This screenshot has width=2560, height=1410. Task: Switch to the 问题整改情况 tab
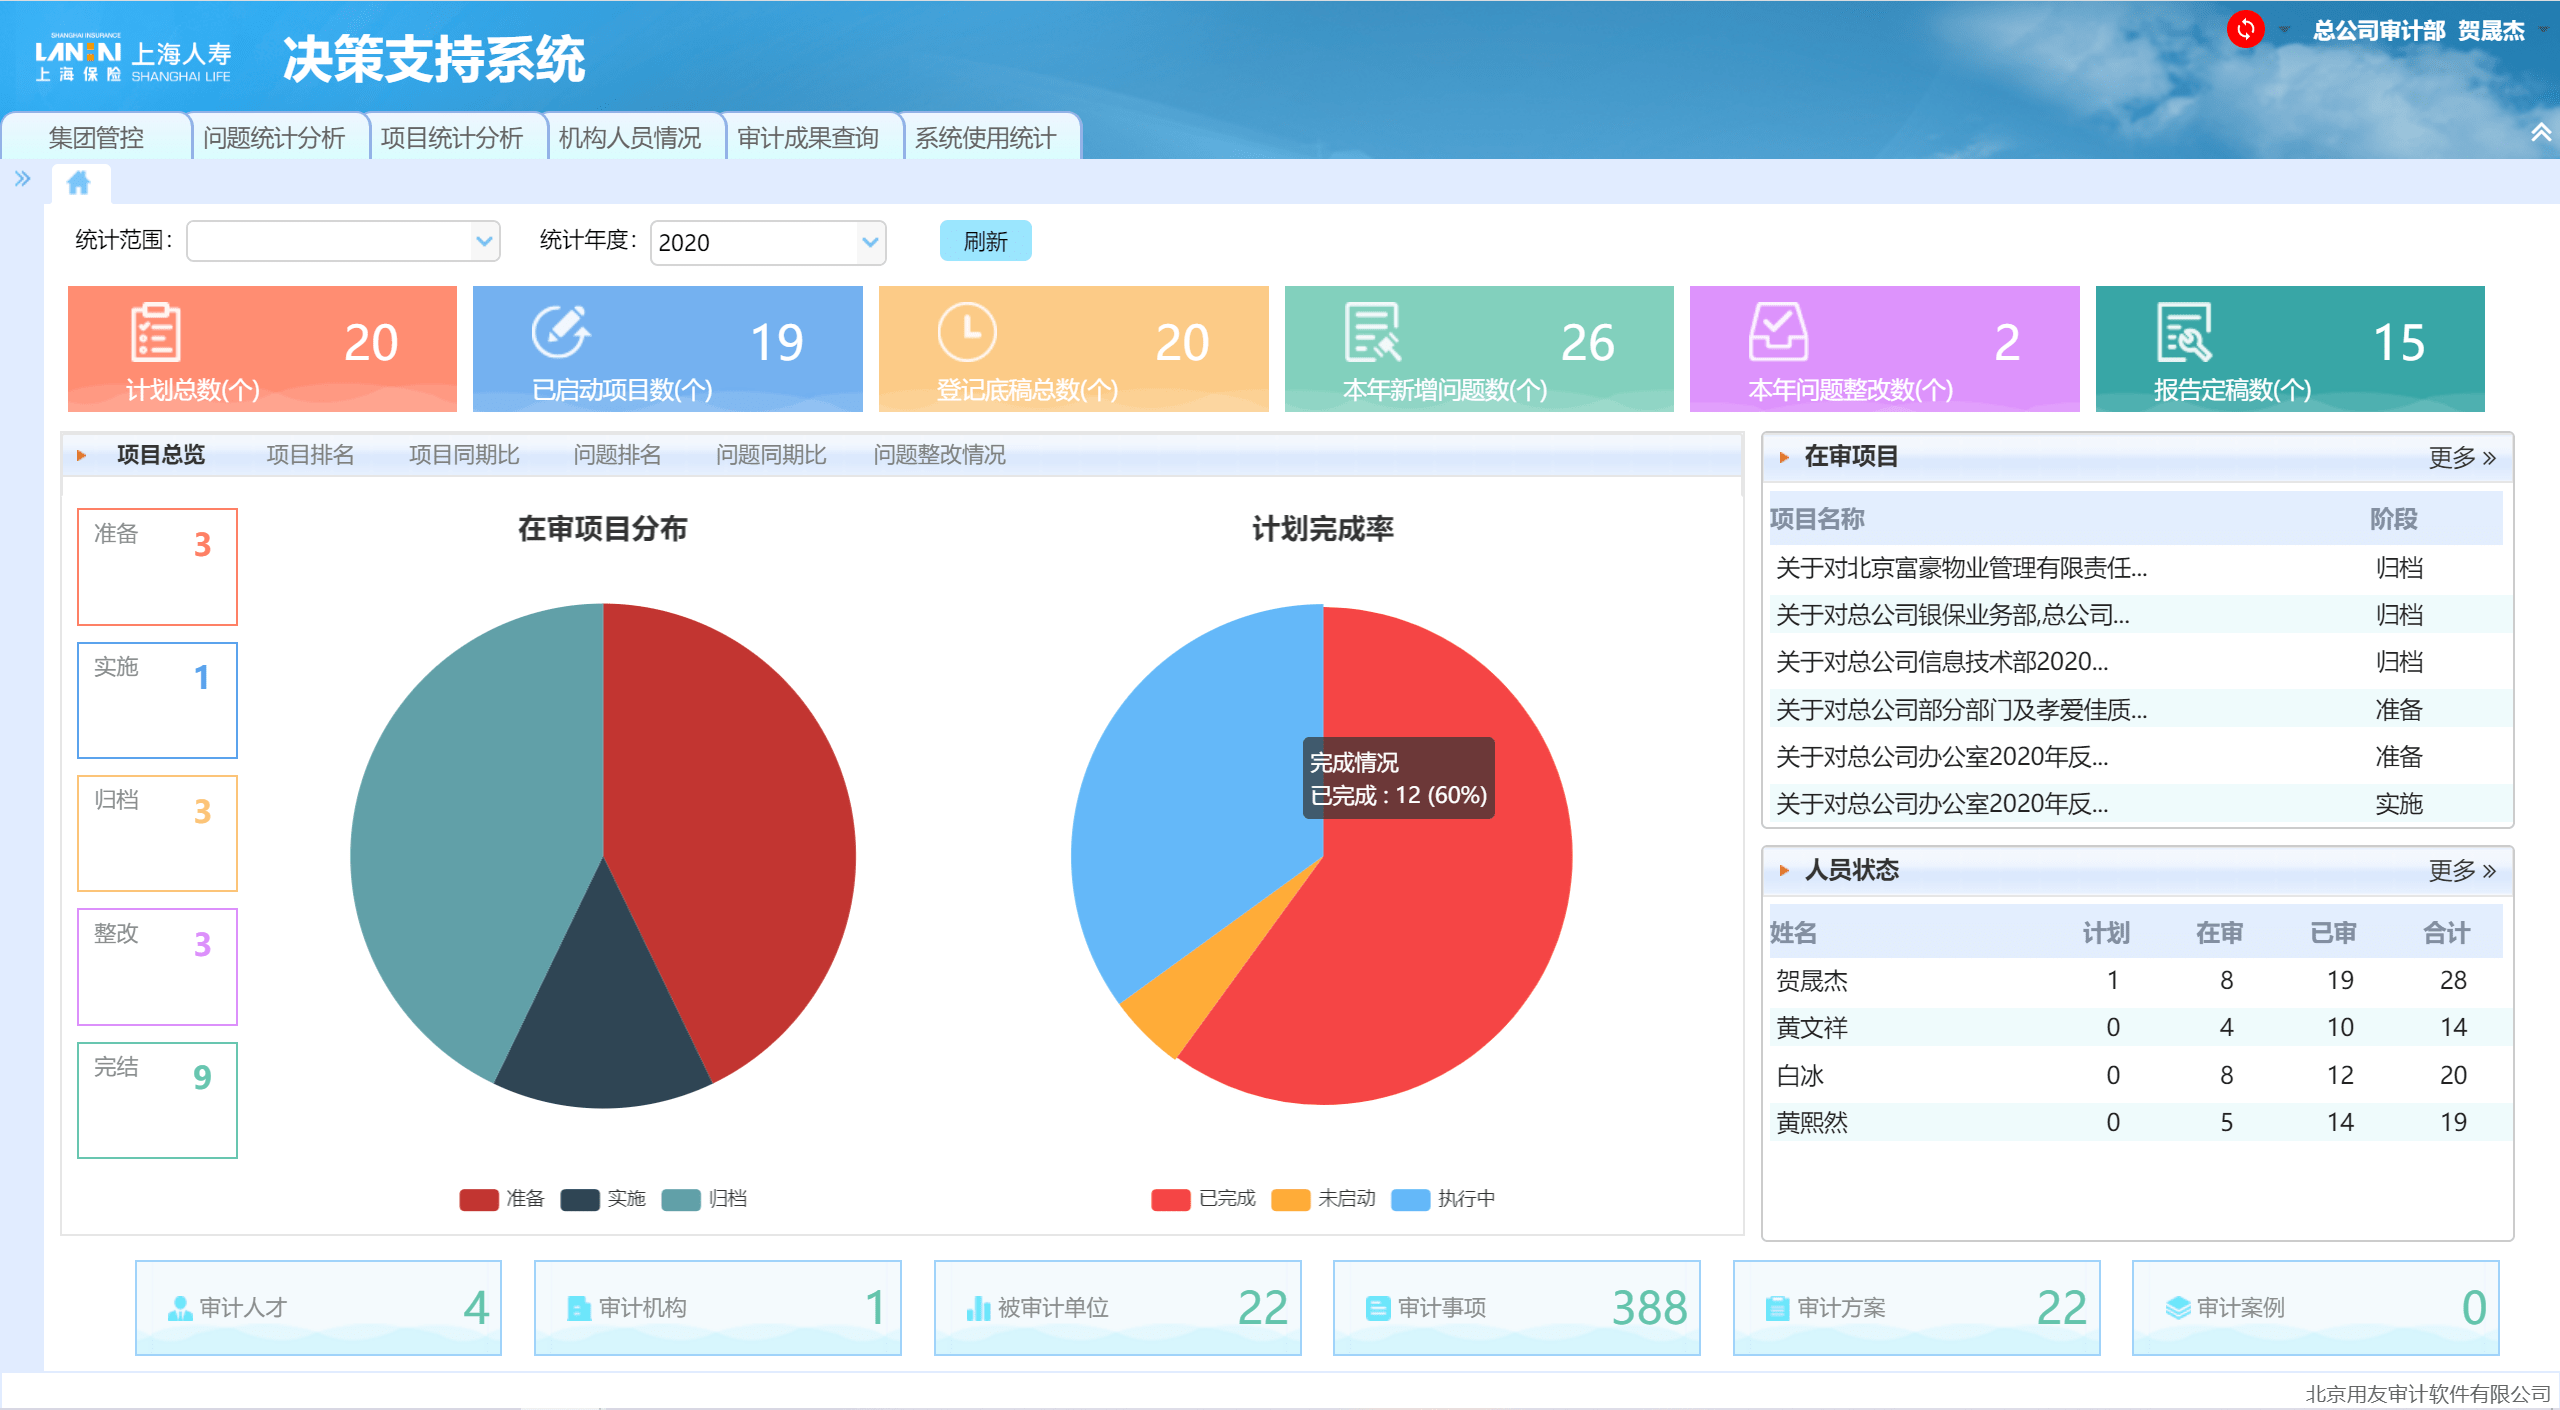pos(939,455)
